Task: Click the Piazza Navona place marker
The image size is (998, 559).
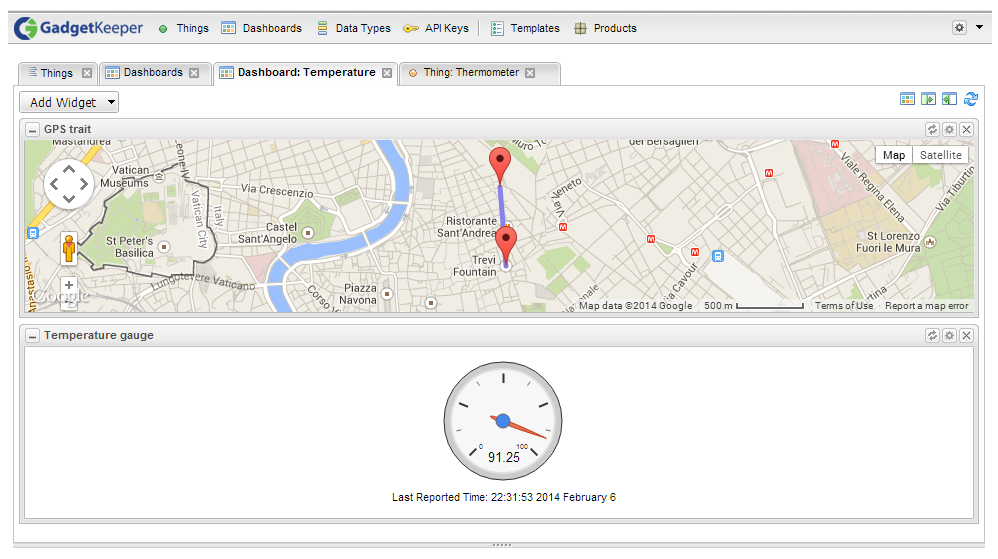Action: [387, 294]
